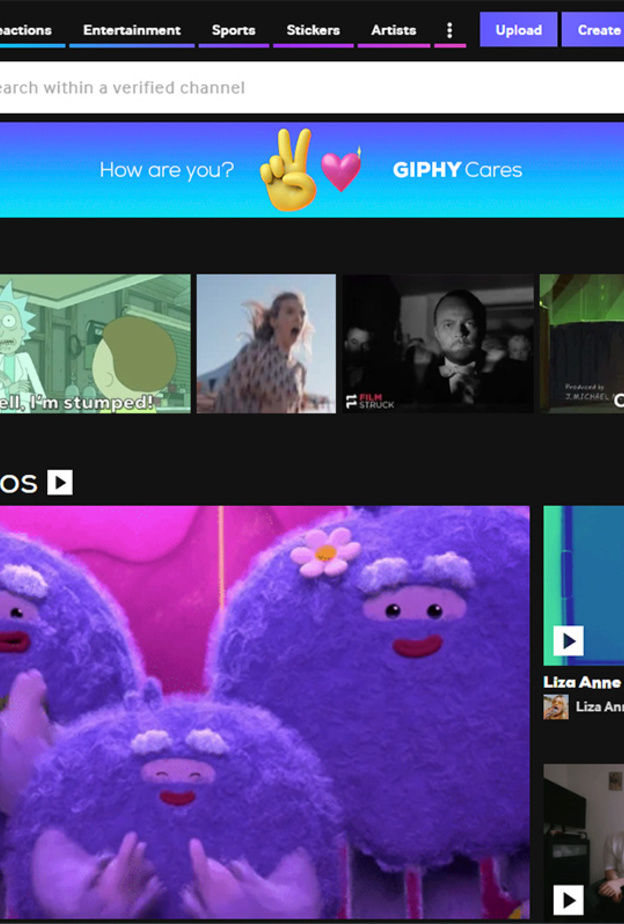Open the Liza Anne video title link
This screenshot has height=924, width=624.
point(583,682)
